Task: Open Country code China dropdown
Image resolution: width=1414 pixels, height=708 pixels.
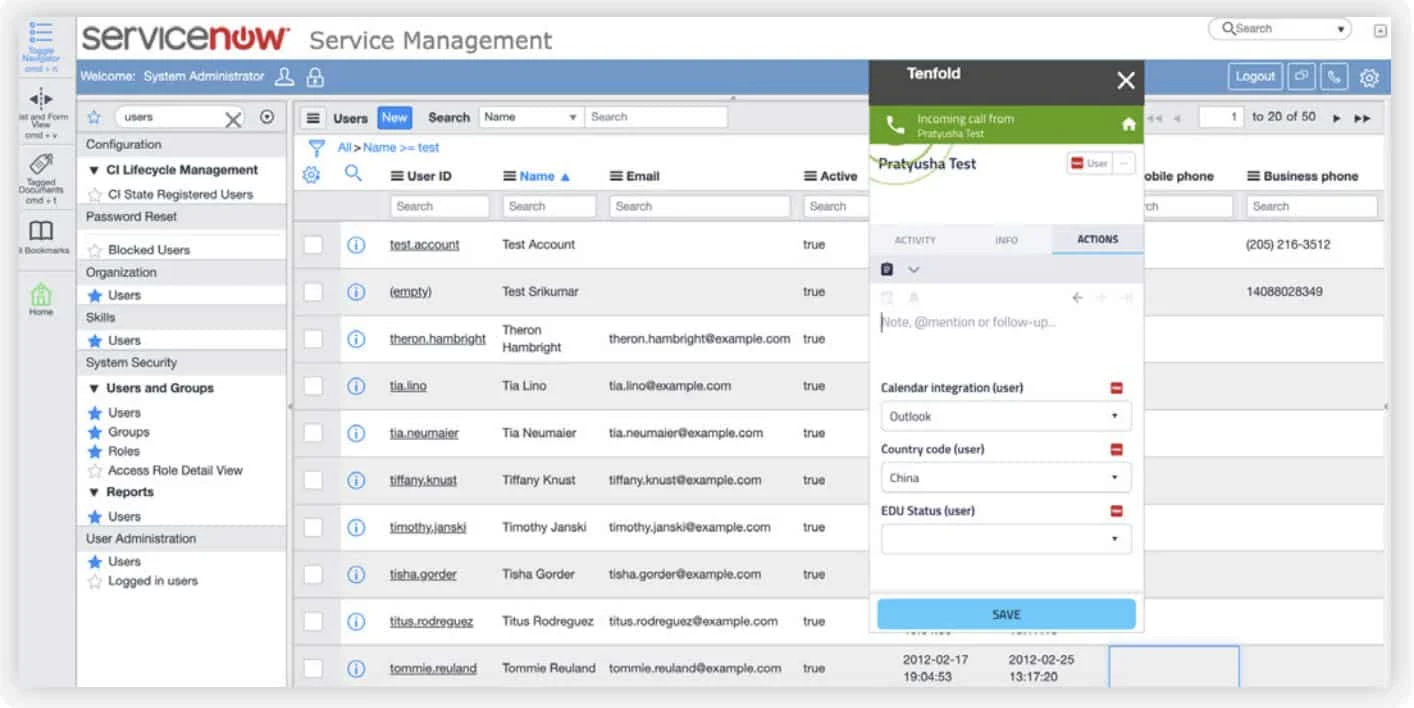Action: coord(1006,478)
